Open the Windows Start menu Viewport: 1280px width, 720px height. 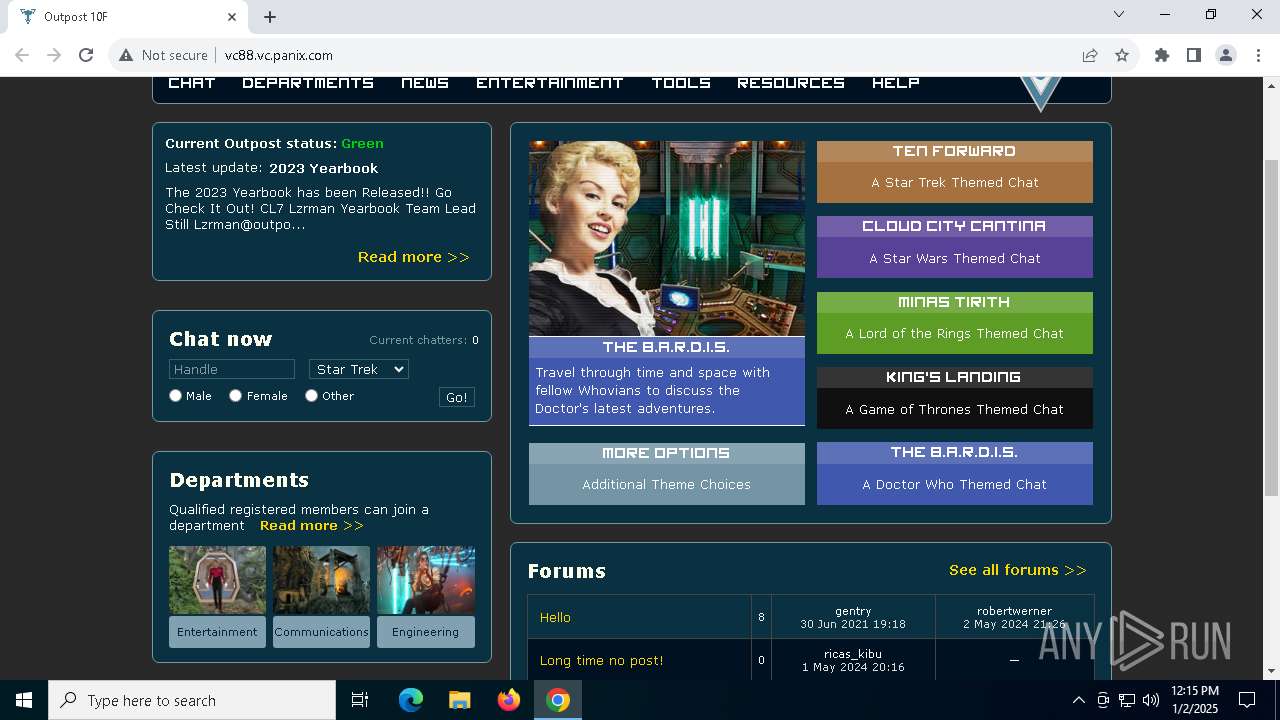pyautogui.click(x=24, y=700)
